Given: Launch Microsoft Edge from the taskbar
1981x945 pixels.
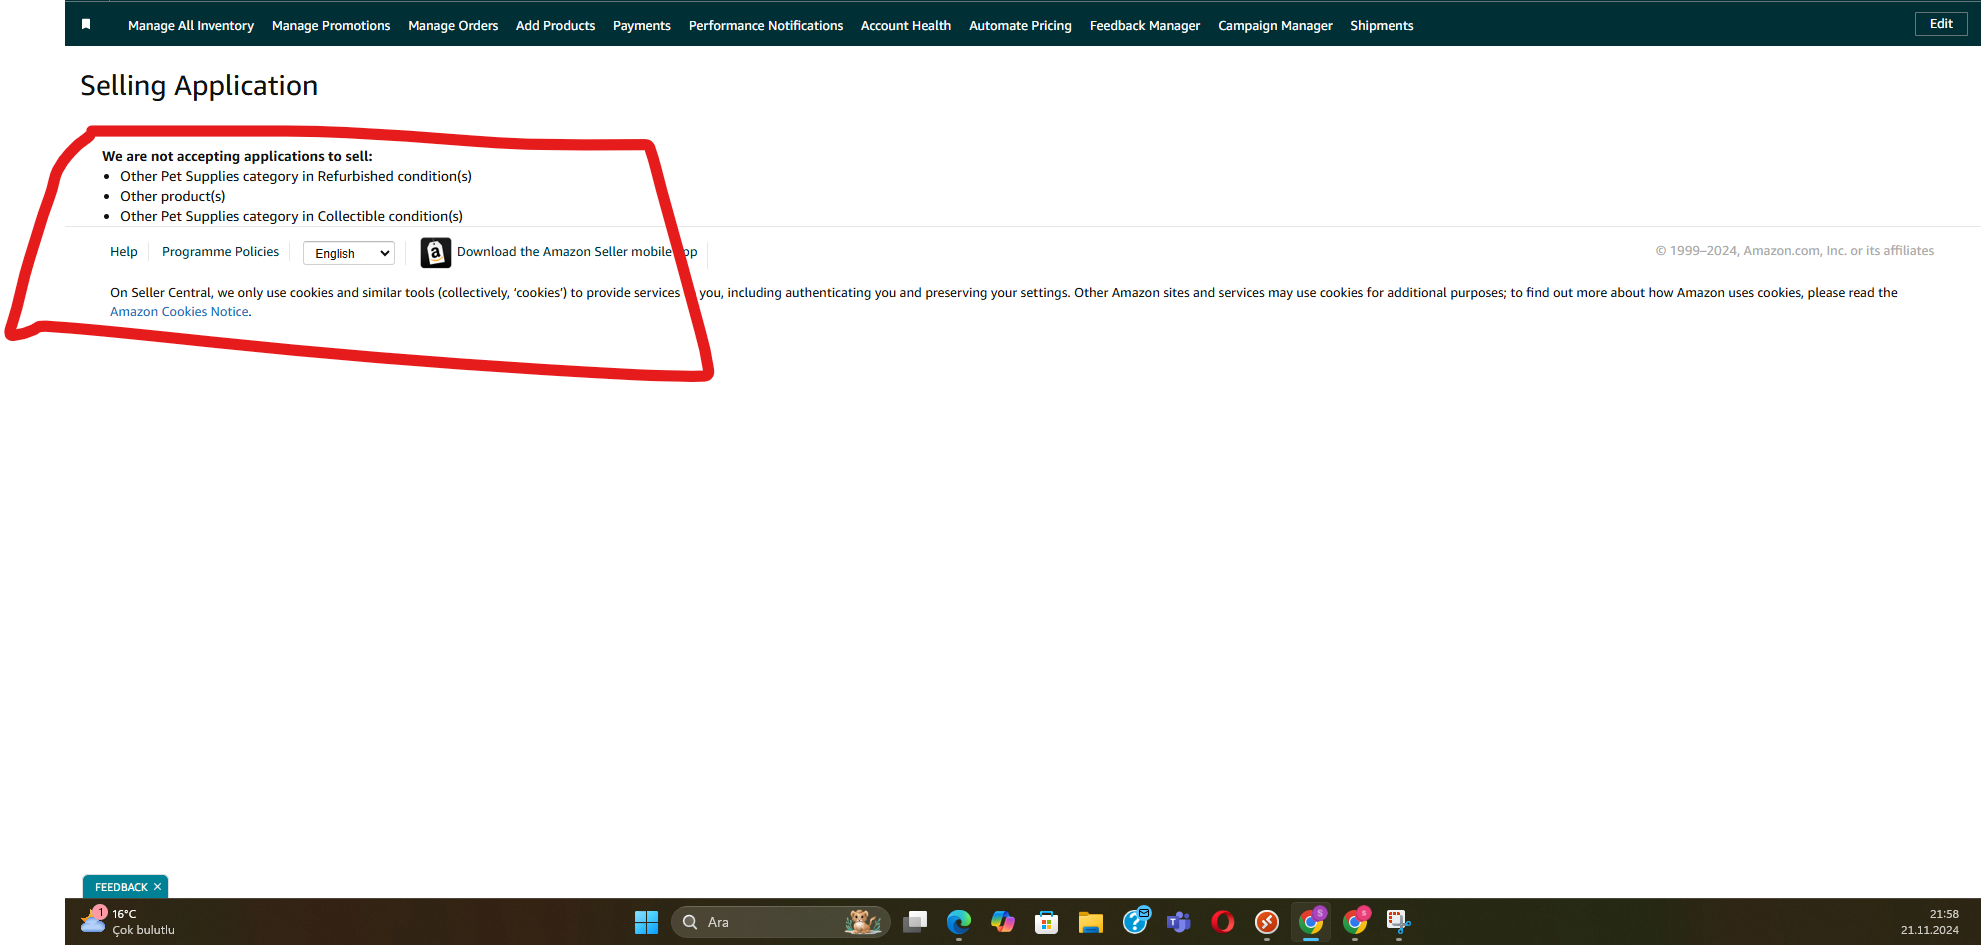Looking at the screenshot, I should pyautogui.click(x=959, y=922).
